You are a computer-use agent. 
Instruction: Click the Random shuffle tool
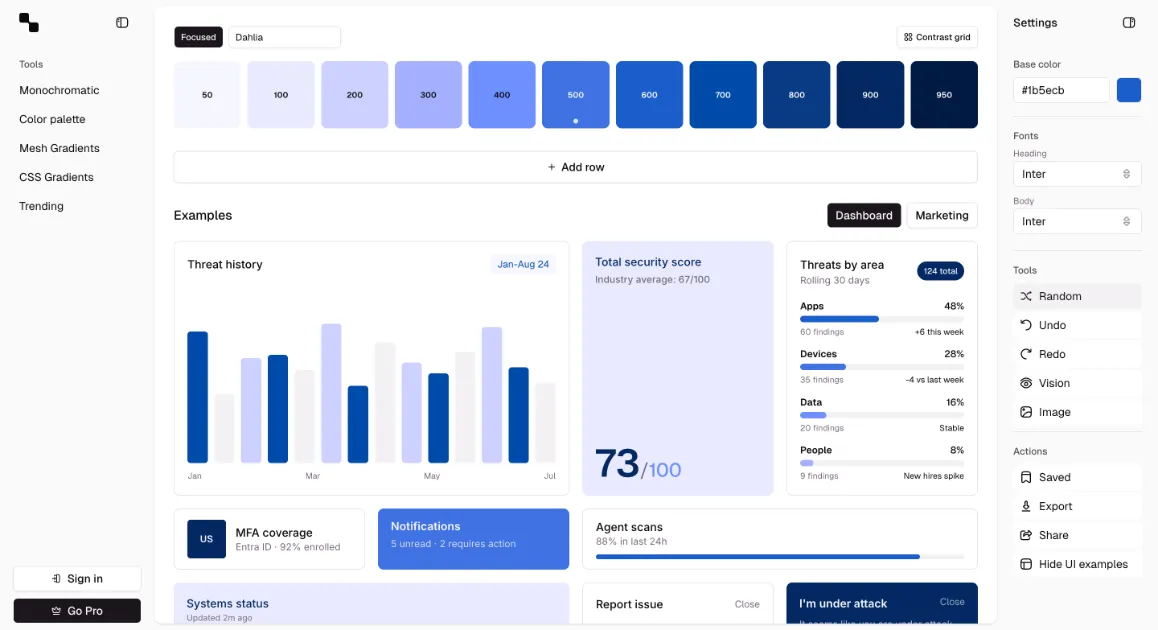1076,296
